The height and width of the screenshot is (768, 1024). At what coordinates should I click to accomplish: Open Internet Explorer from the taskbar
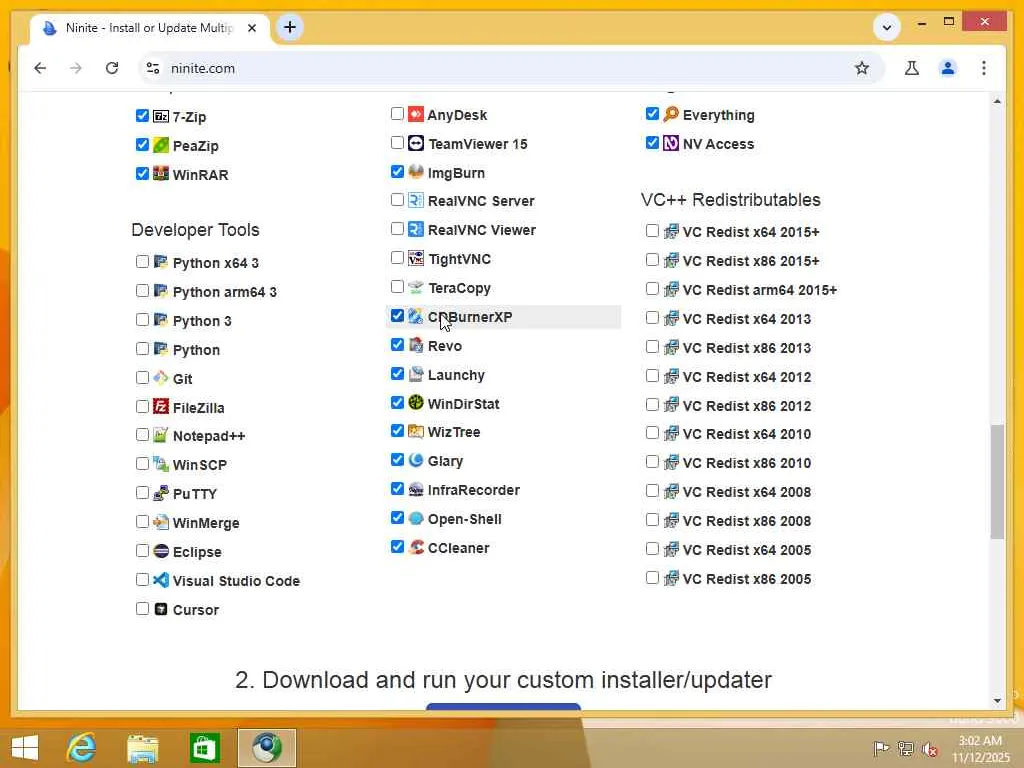coord(82,748)
